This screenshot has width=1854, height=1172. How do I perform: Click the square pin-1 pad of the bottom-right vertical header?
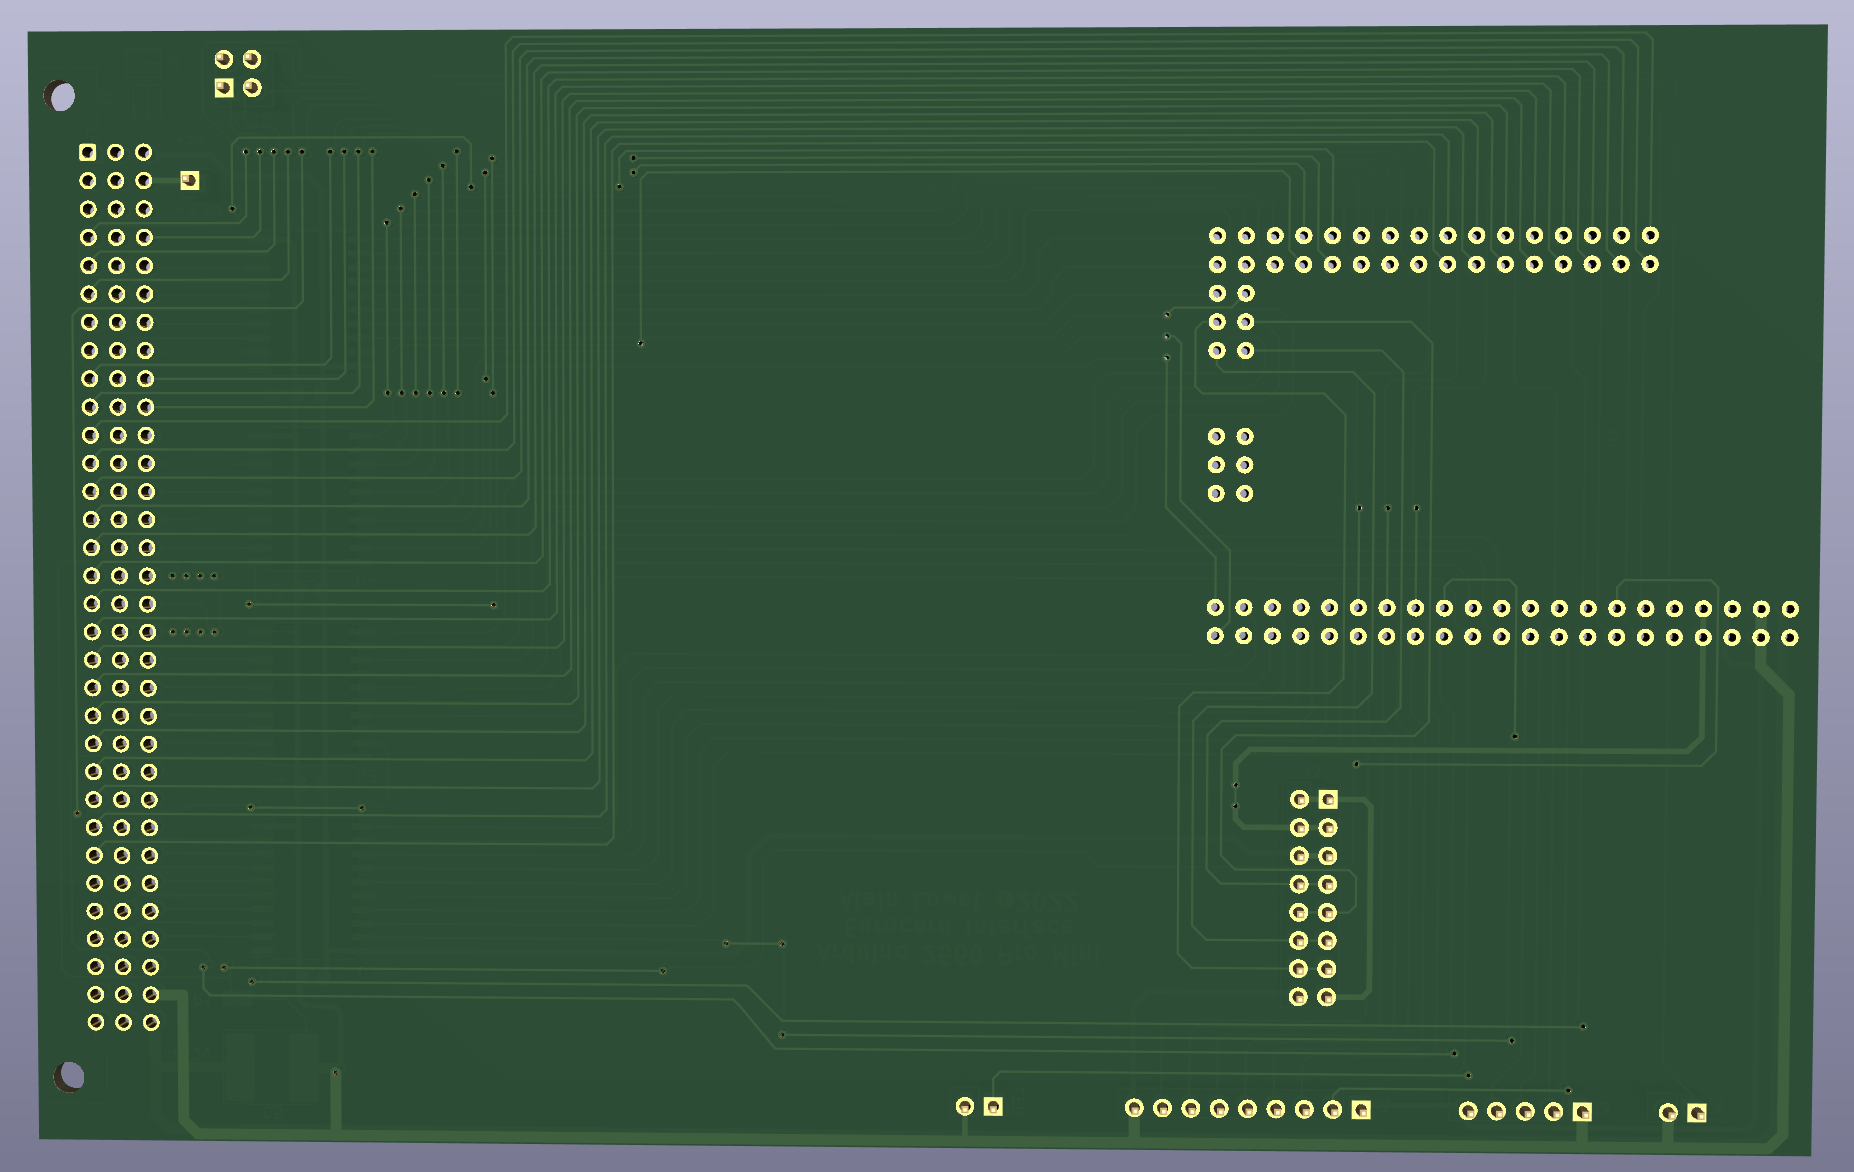1327,799
